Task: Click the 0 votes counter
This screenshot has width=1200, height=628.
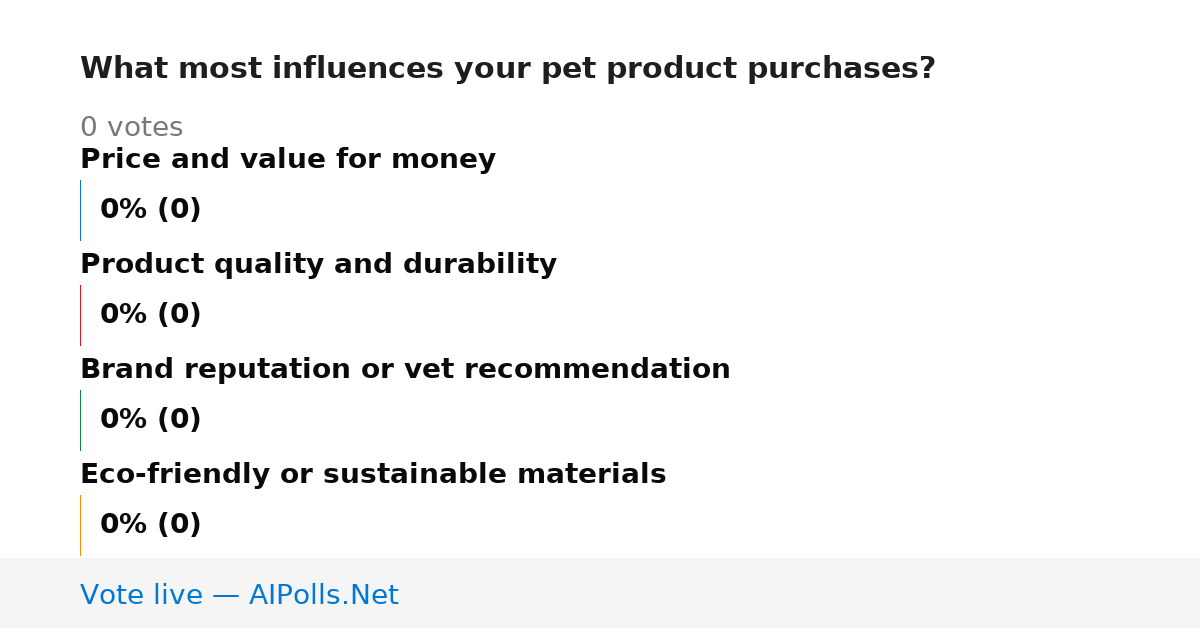Action: [x=131, y=128]
